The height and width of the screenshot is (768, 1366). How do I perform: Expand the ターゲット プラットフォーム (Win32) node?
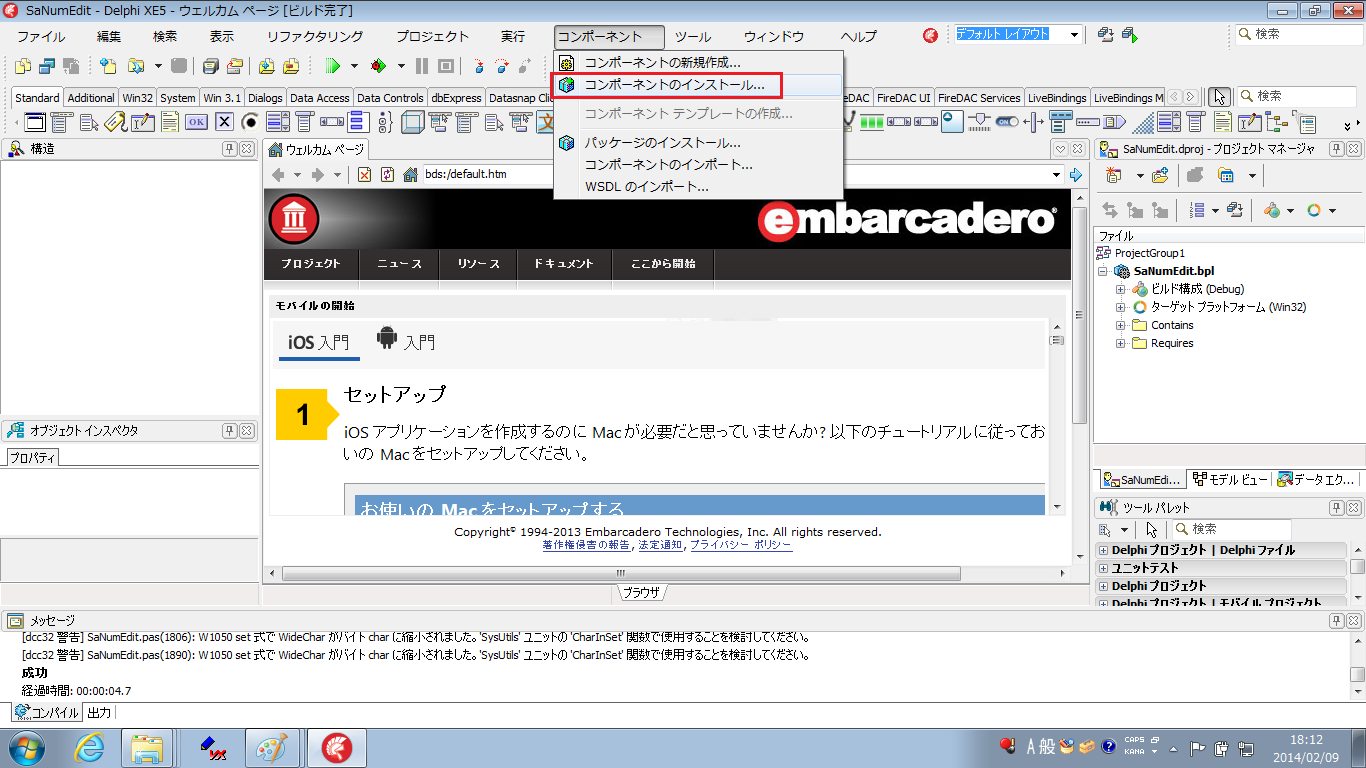(1121, 307)
